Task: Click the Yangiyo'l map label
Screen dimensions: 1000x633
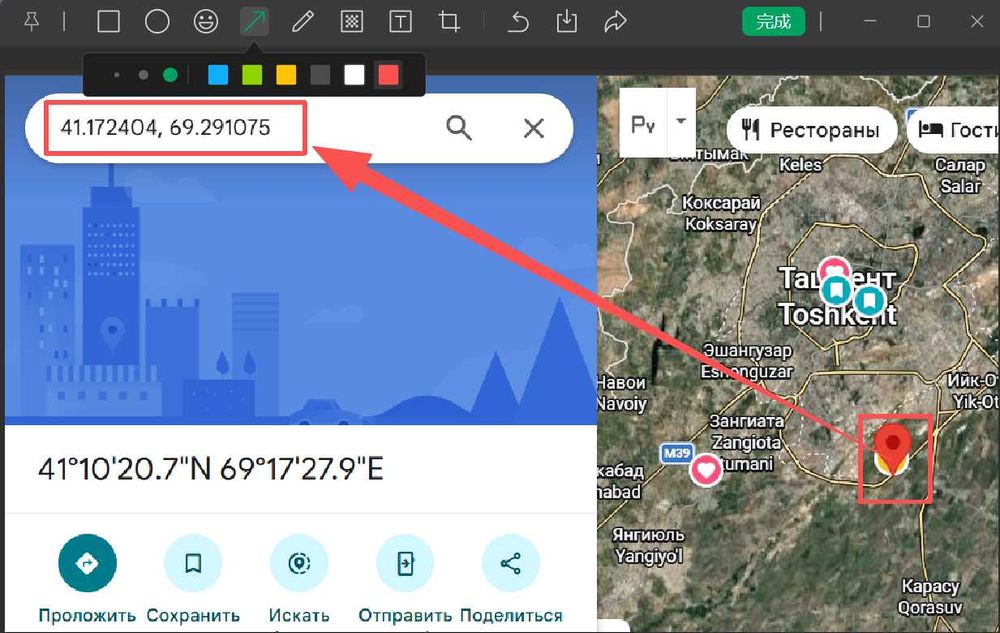Action: (x=648, y=557)
